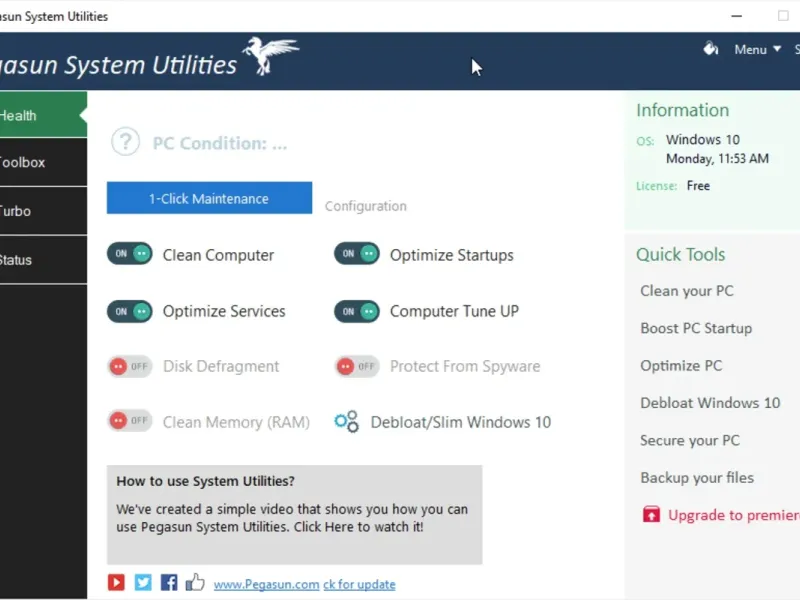Minimize the Pegasun window

(x=736, y=16)
